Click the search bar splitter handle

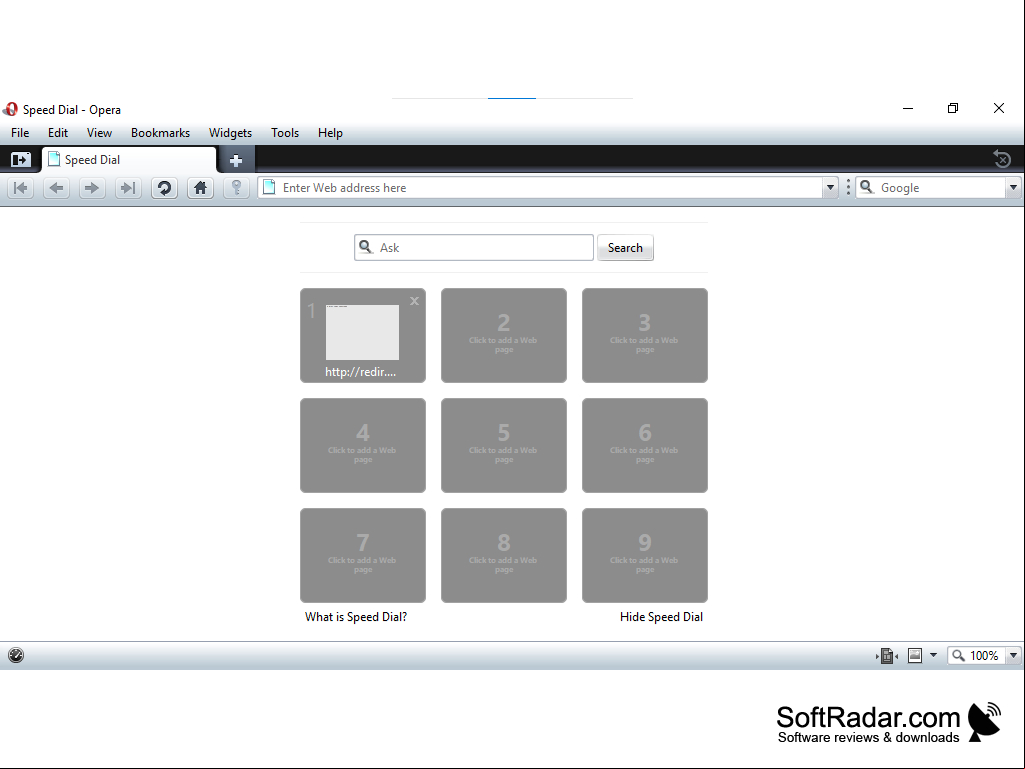848,188
